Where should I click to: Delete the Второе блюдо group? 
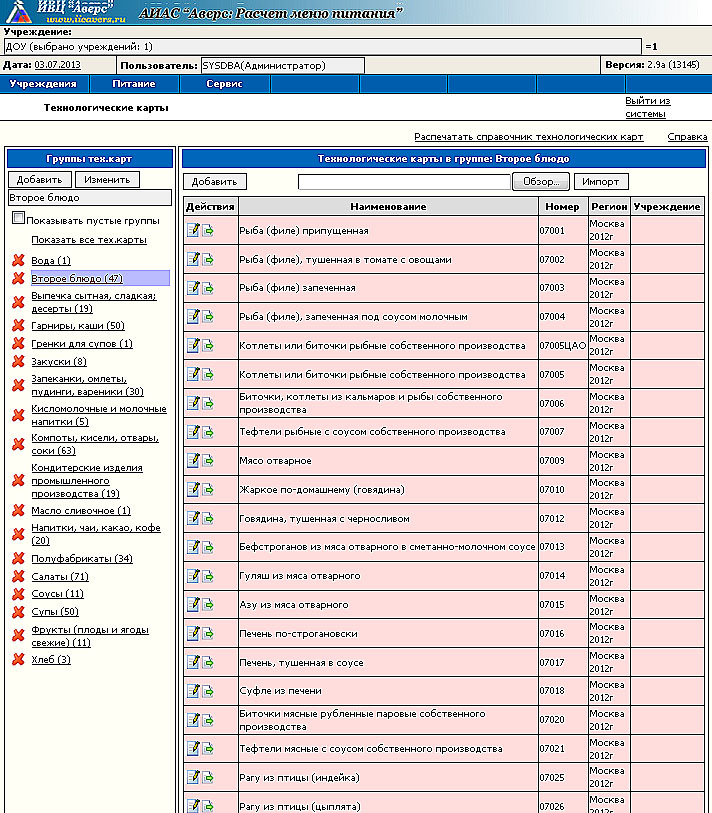(x=18, y=278)
